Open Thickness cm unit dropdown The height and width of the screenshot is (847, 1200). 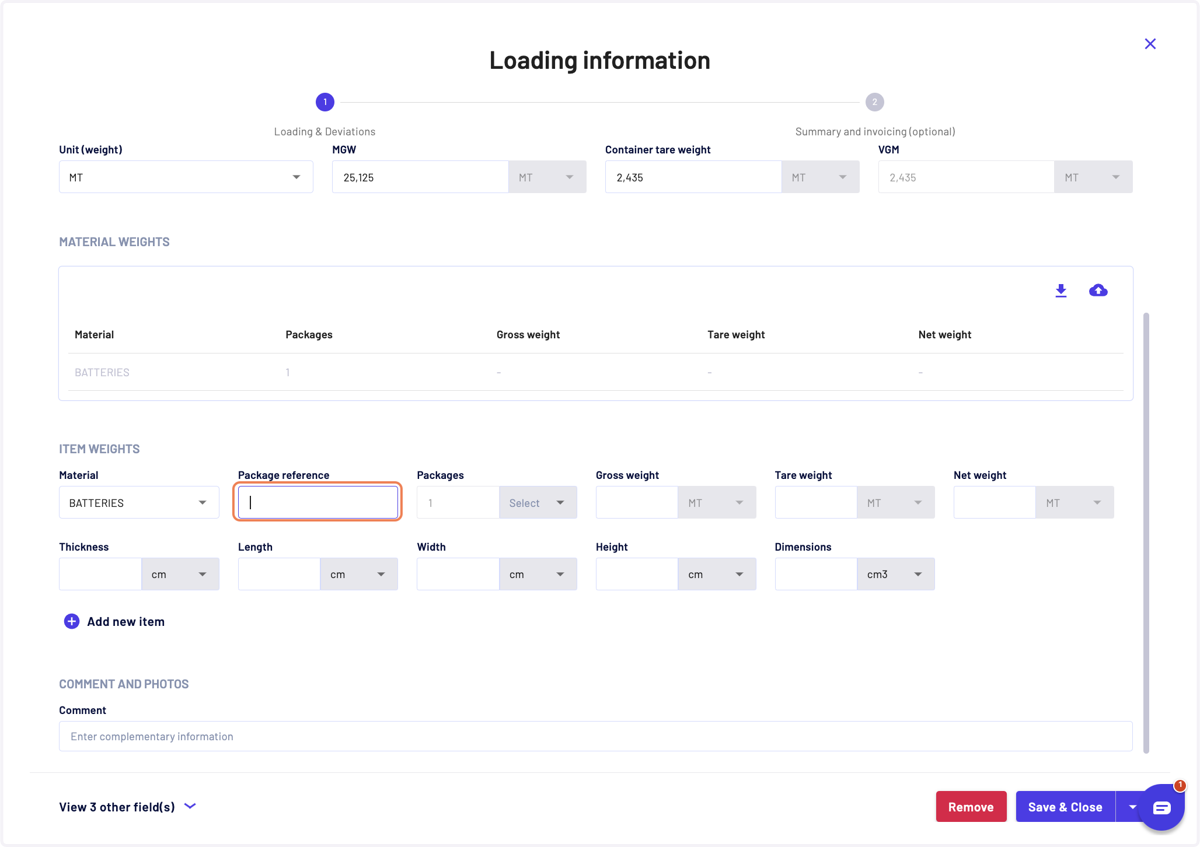click(180, 574)
